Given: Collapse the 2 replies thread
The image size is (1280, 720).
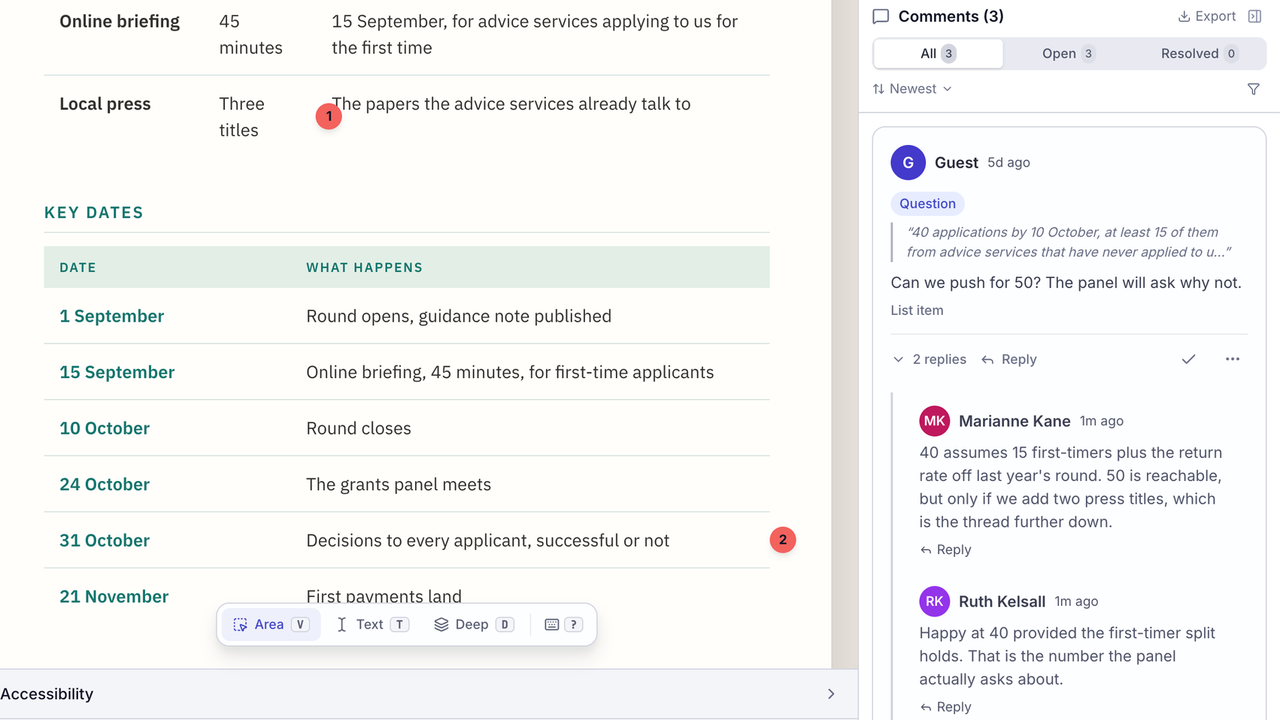Looking at the screenshot, I should tap(929, 359).
